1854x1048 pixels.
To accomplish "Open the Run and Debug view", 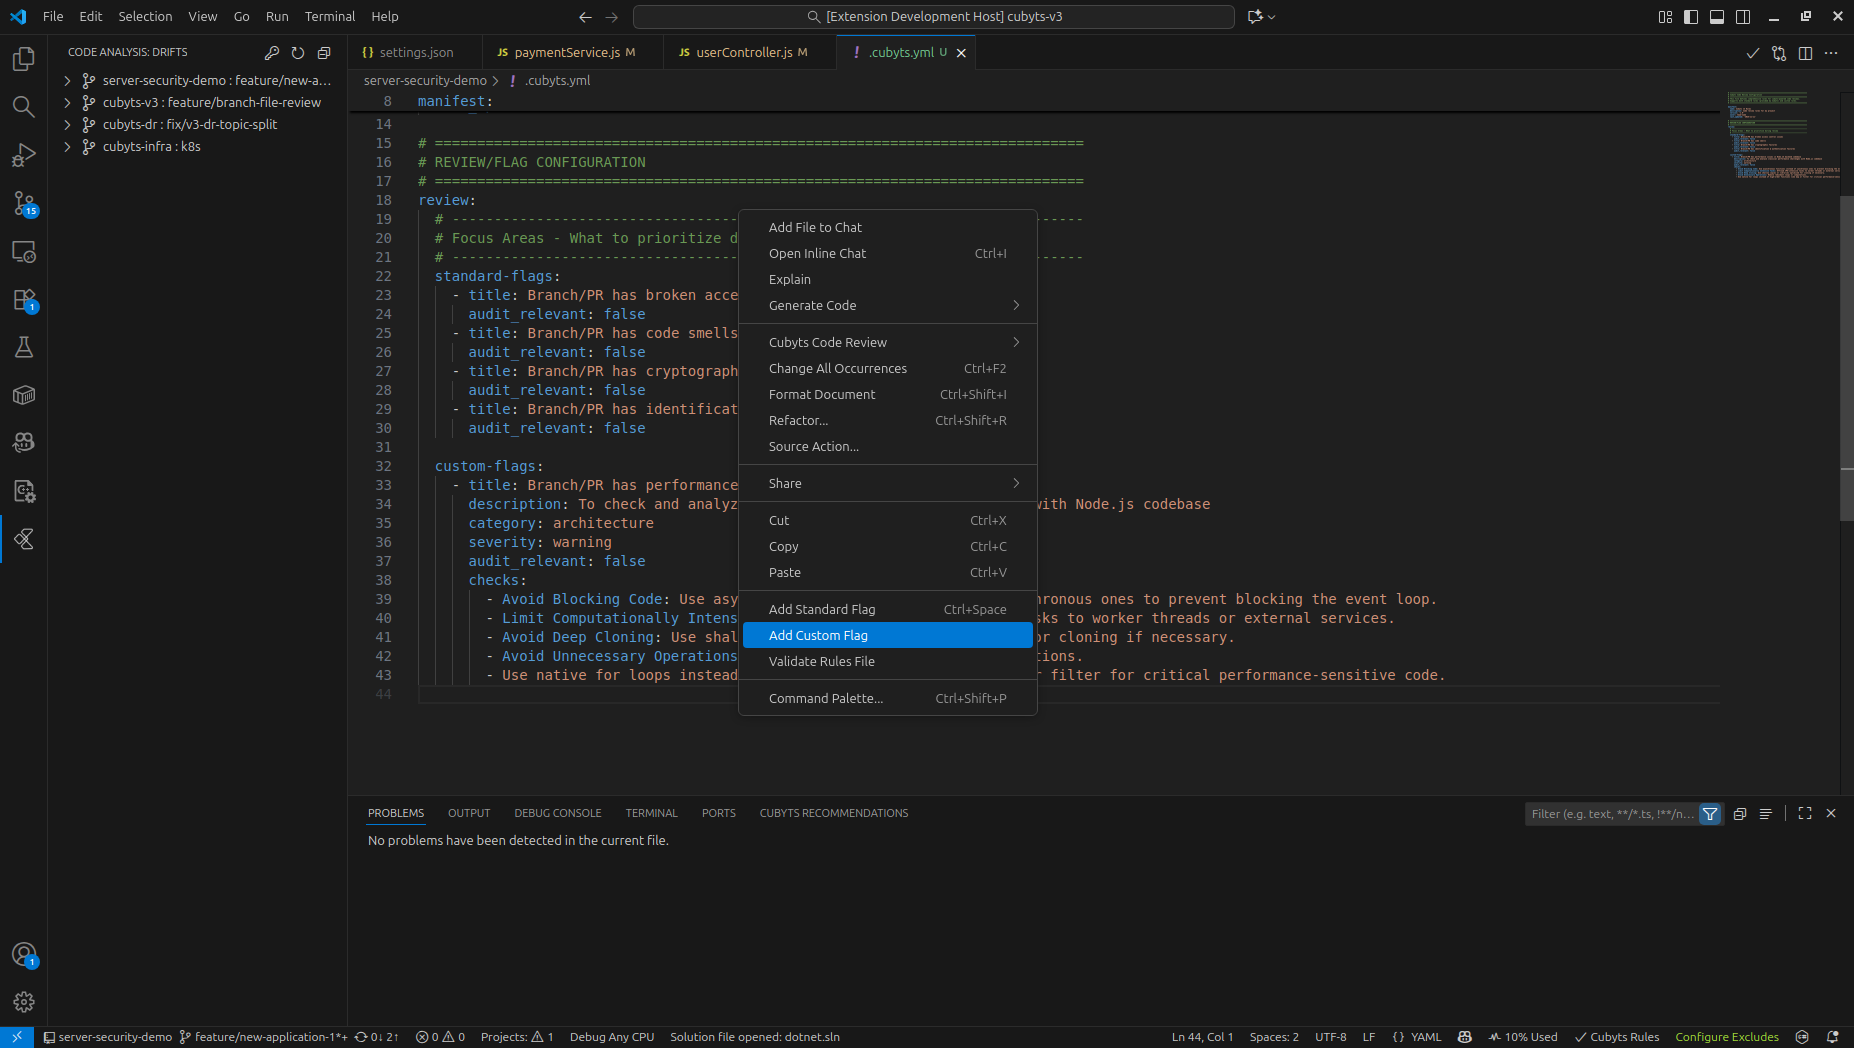I will [24, 155].
